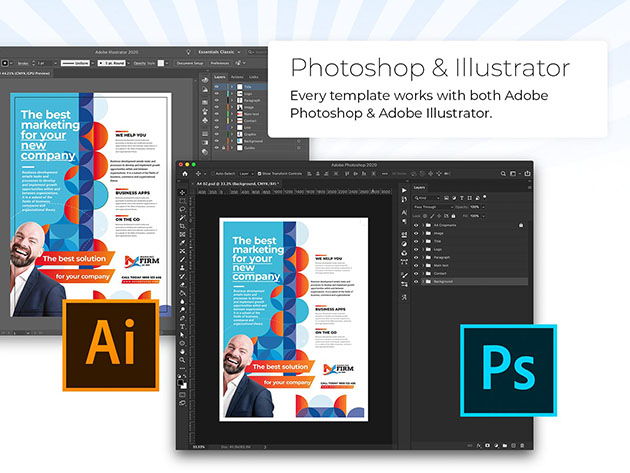Viewport: 630px width, 473px height.
Task: Click the Opacity style swatch in Illustrator
Action: 161,63
